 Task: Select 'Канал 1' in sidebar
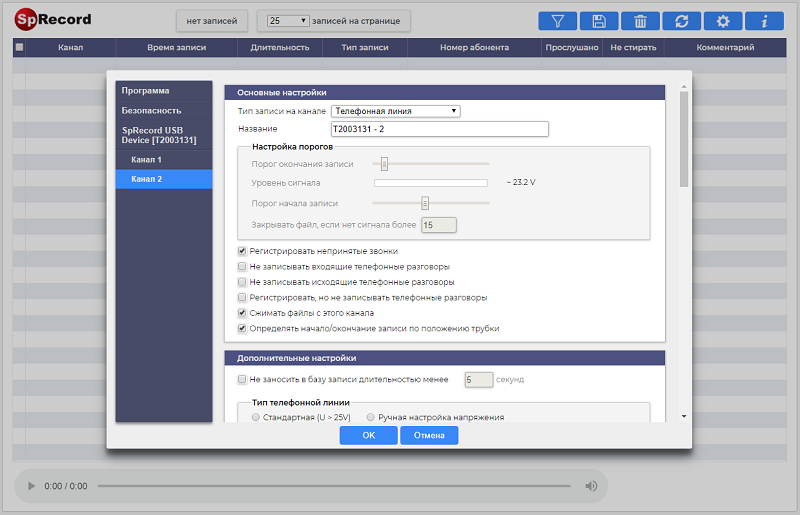[x=164, y=160]
